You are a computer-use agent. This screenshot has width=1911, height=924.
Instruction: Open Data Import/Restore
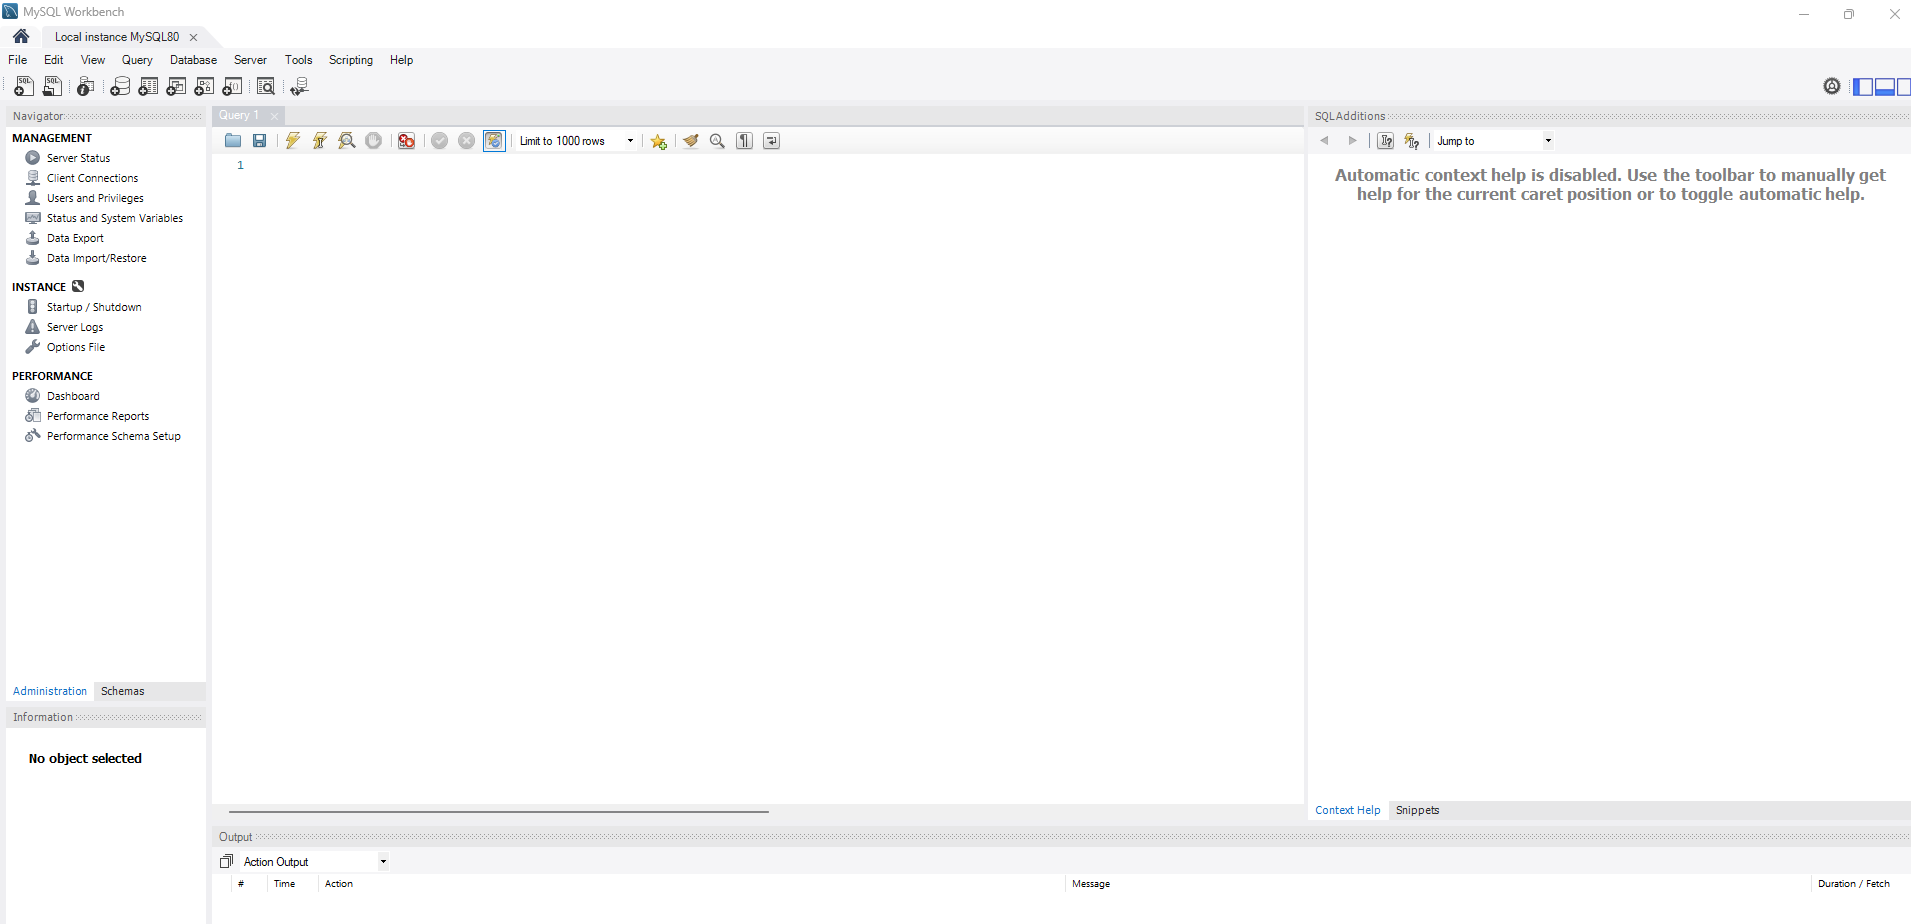coord(96,258)
